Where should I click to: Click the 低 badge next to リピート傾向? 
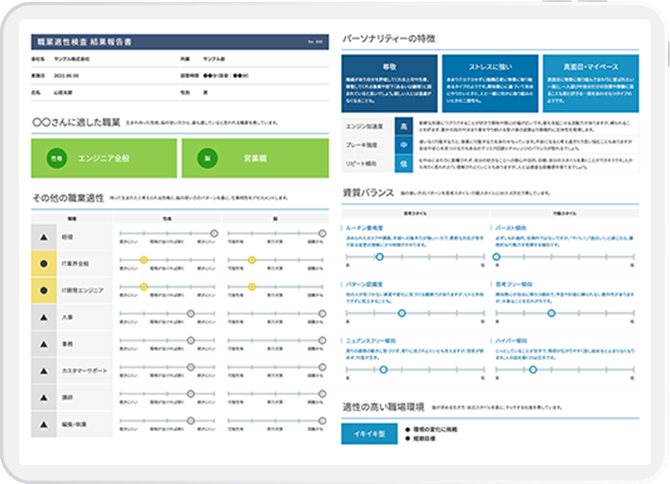[x=404, y=164]
